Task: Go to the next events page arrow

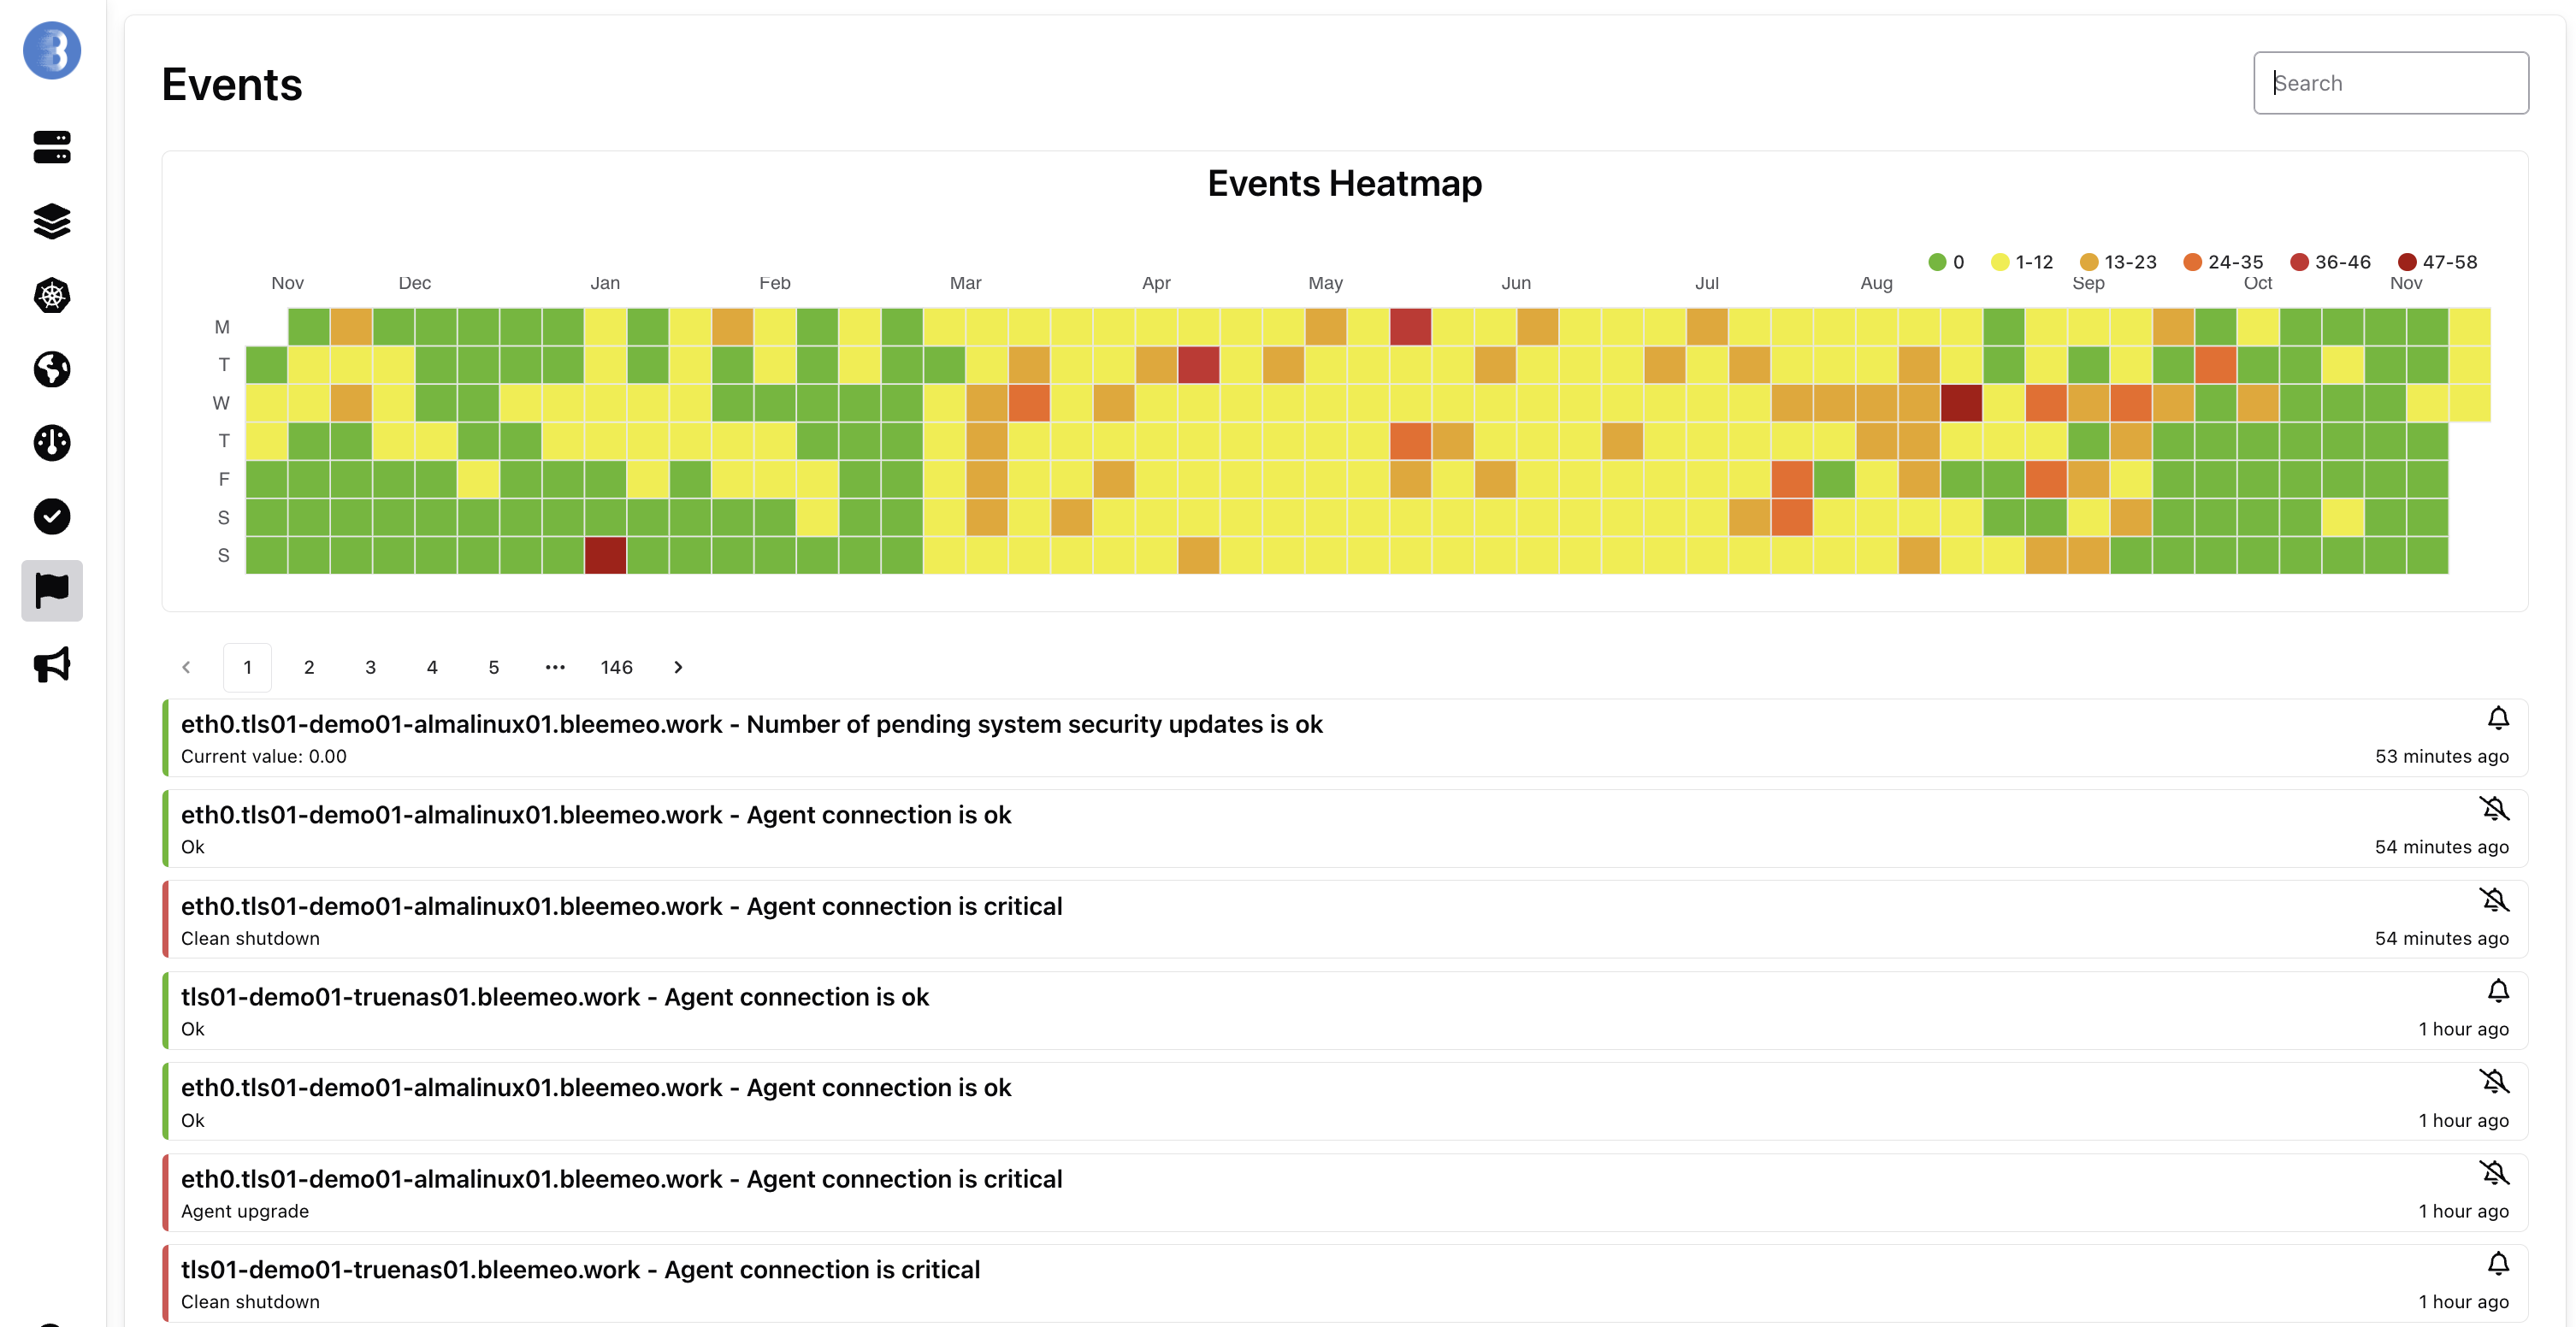Action: coord(678,667)
